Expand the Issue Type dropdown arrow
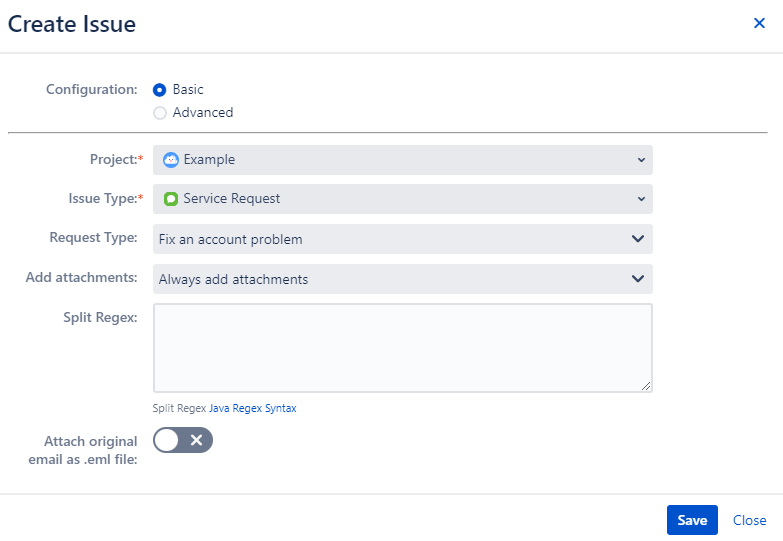783x541 pixels. click(641, 199)
